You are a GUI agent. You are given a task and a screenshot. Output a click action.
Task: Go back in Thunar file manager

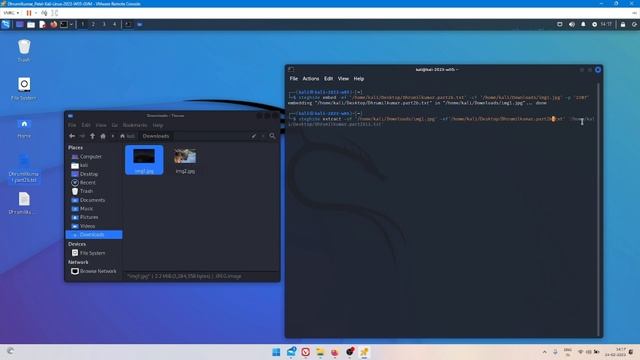72,136
